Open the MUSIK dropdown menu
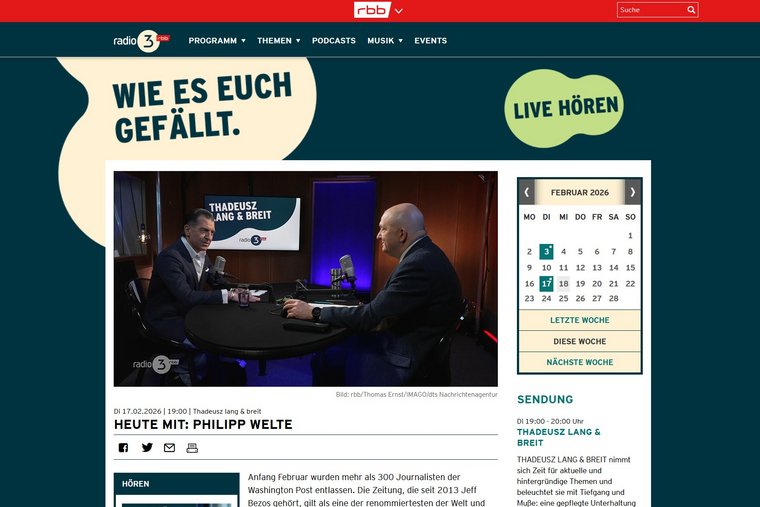This screenshot has height=507, width=760. pyautogui.click(x=384, y=41)
